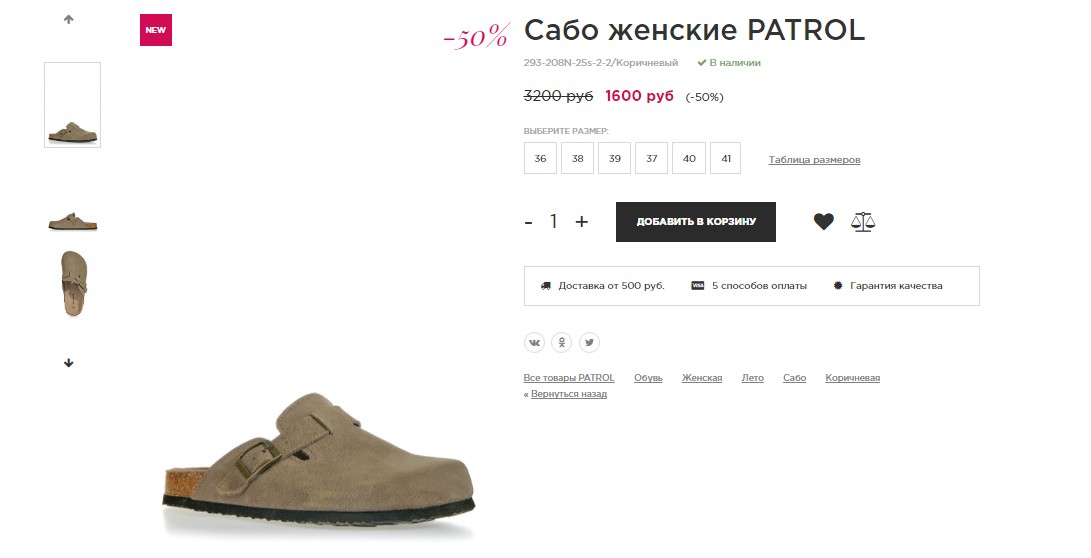Open the Таблица размеров link

[x=814, y=160]
